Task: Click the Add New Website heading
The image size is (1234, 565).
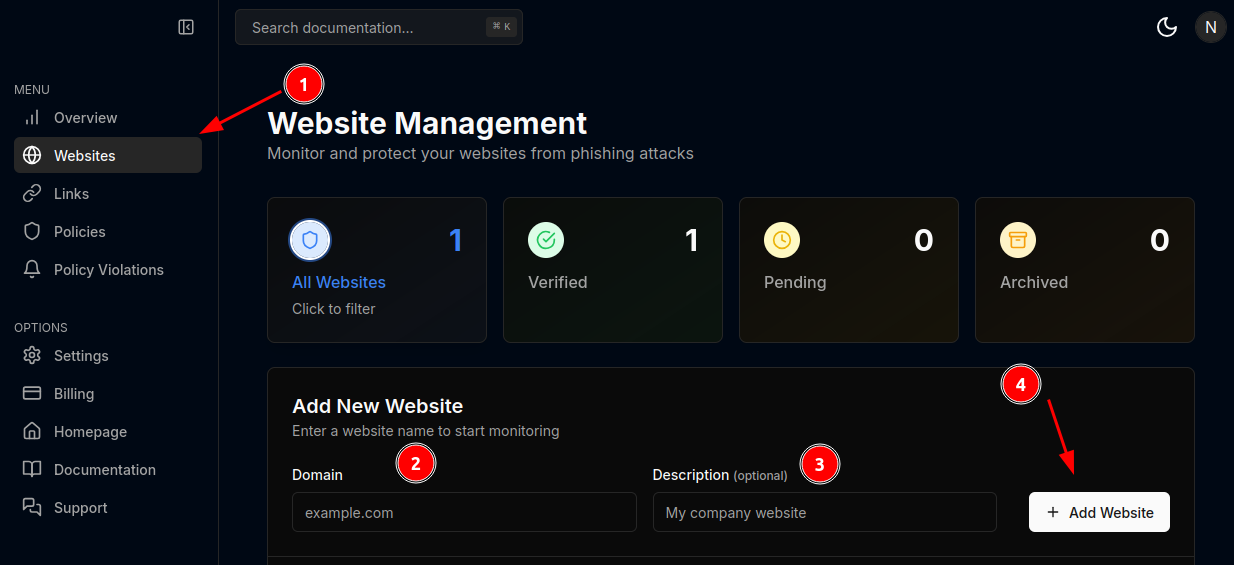Action: point(377,406)
